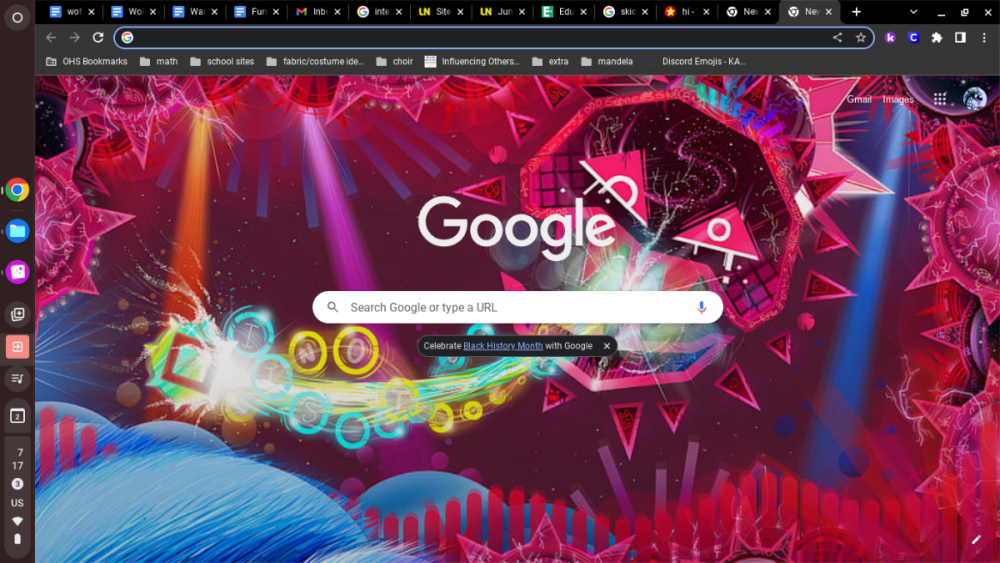Viewport: 1000px width, 563px height.
Task: Click the share icon in address bar
Action: coord(837,37)
